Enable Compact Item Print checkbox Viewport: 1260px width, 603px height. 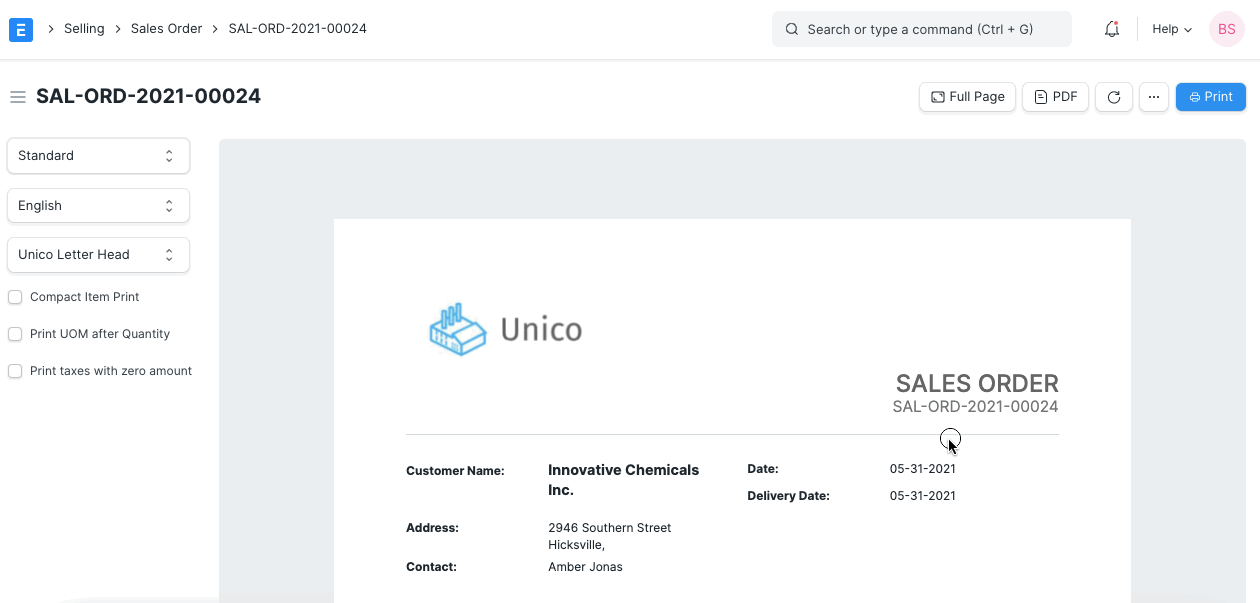click(x=15, y=297)
